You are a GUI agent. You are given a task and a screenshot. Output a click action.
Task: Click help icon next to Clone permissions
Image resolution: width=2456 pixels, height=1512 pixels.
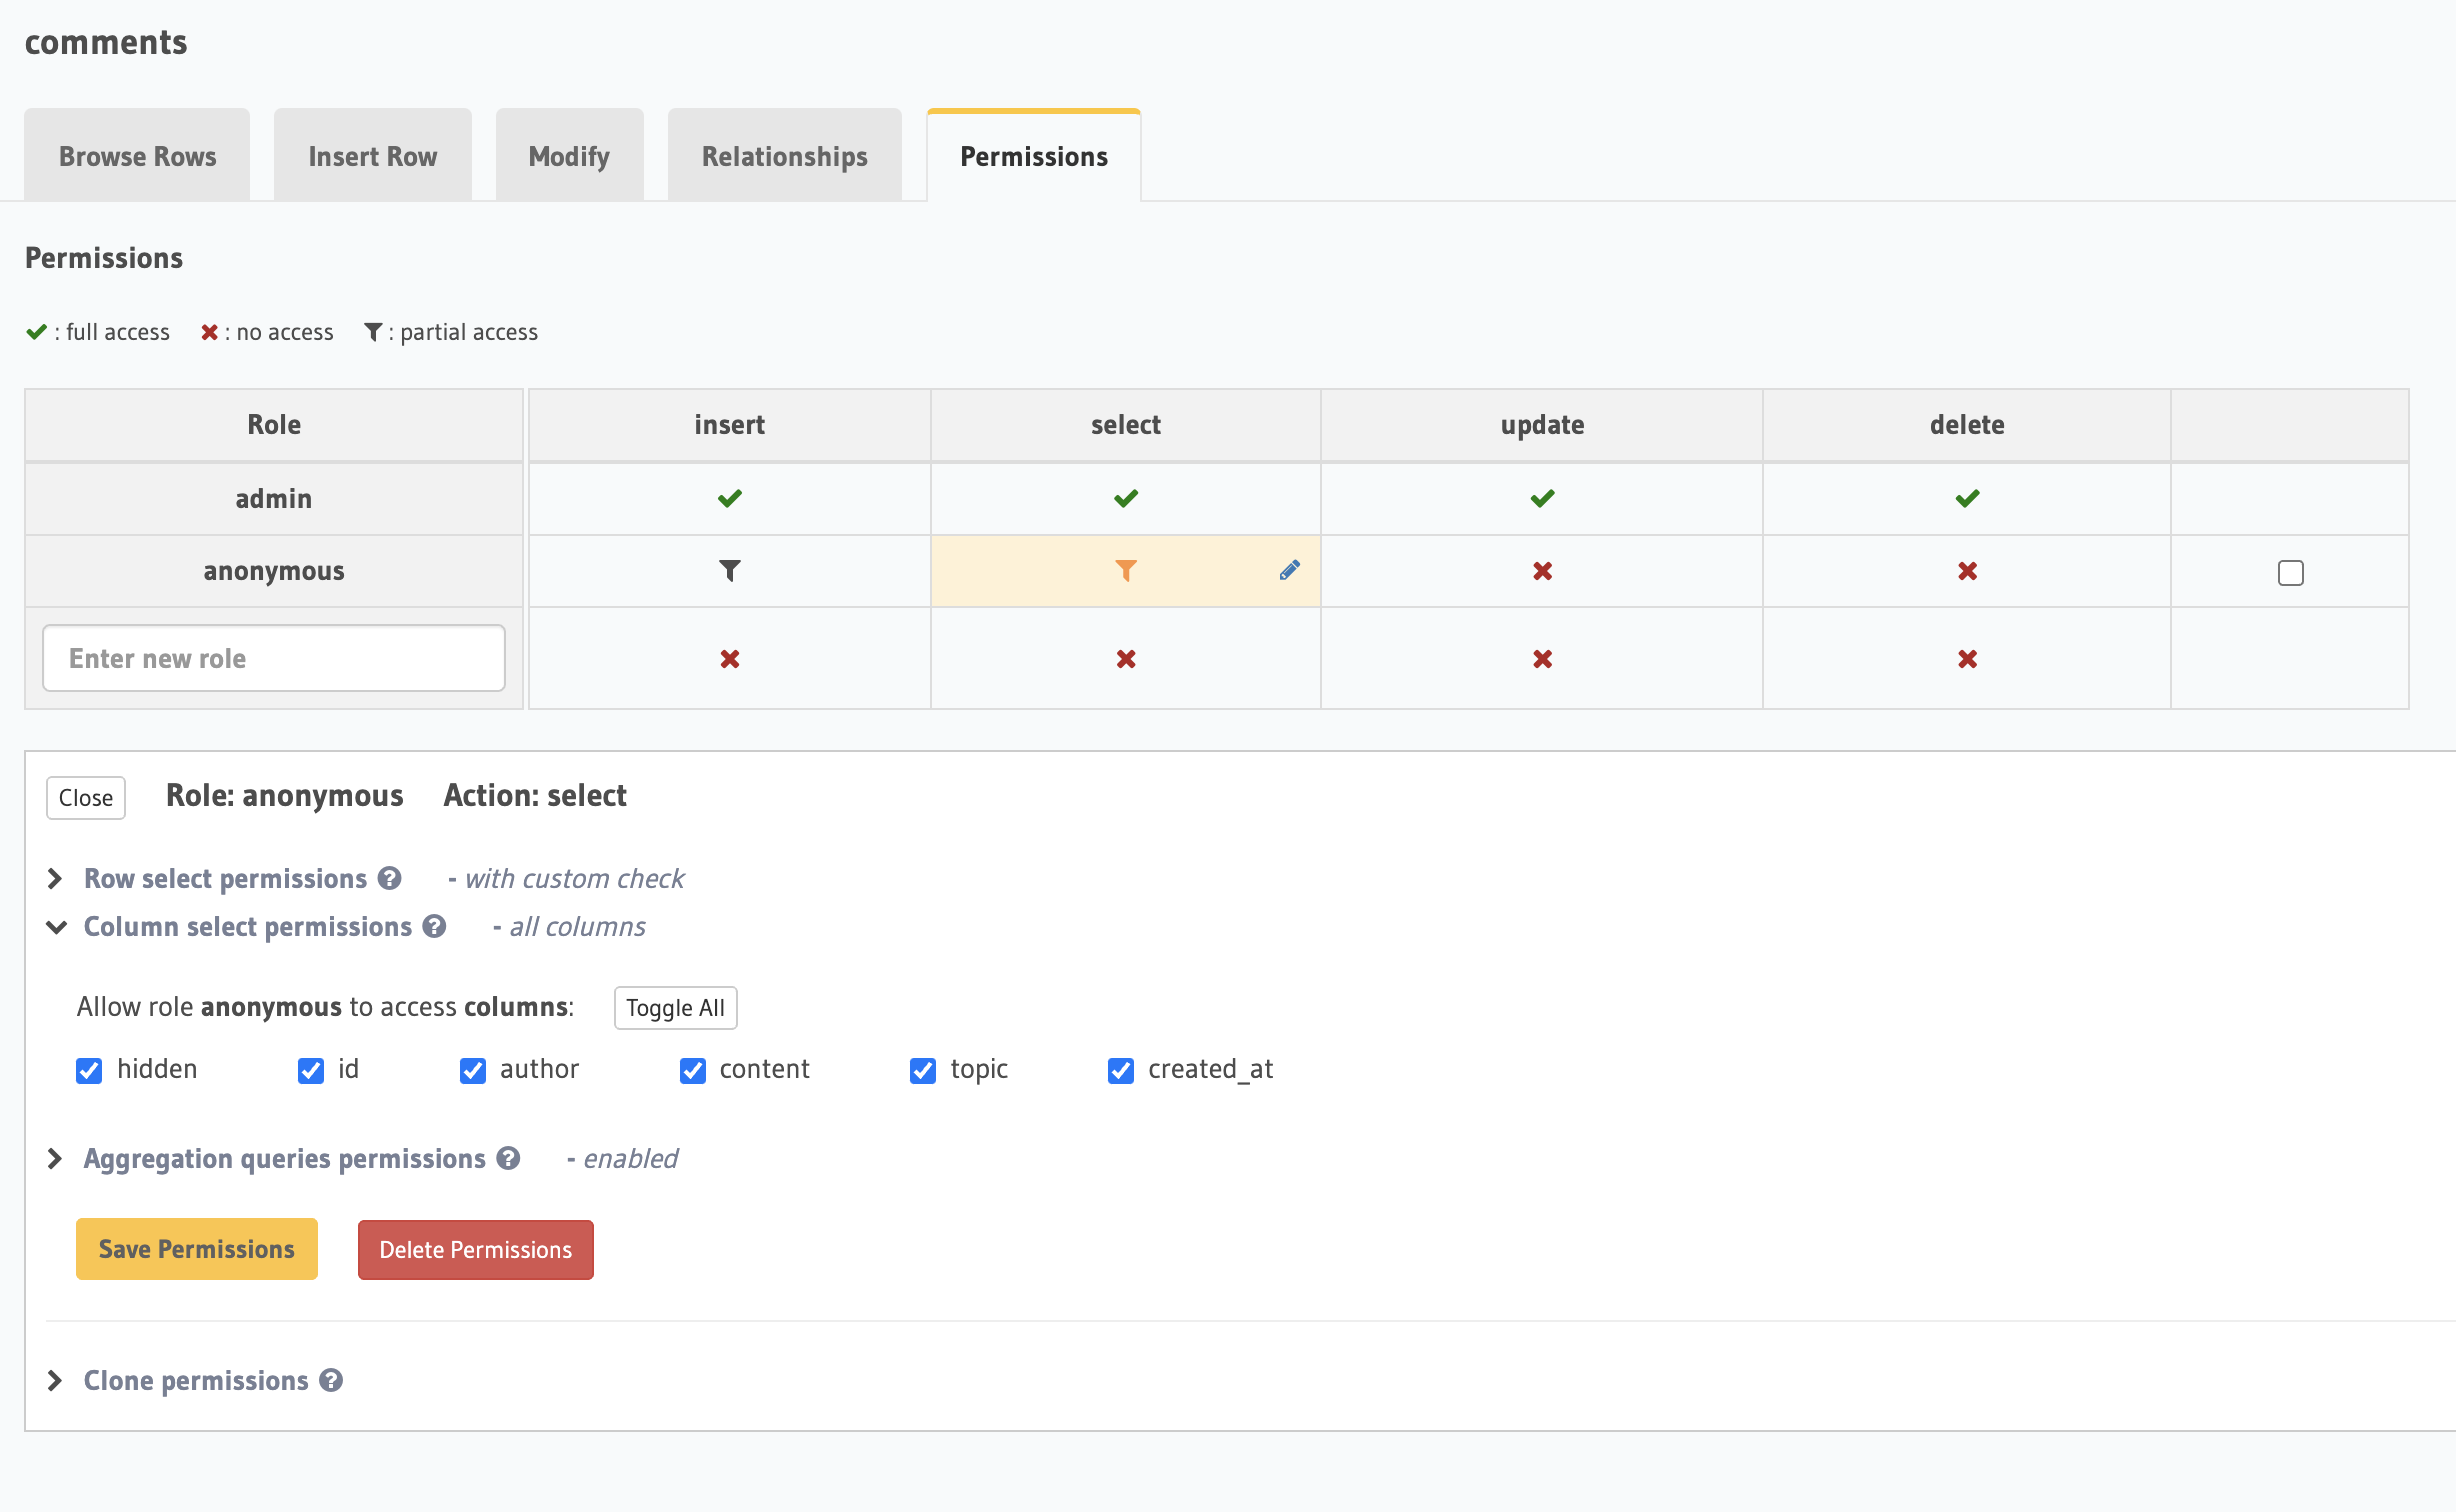[x=331, y=1380]
